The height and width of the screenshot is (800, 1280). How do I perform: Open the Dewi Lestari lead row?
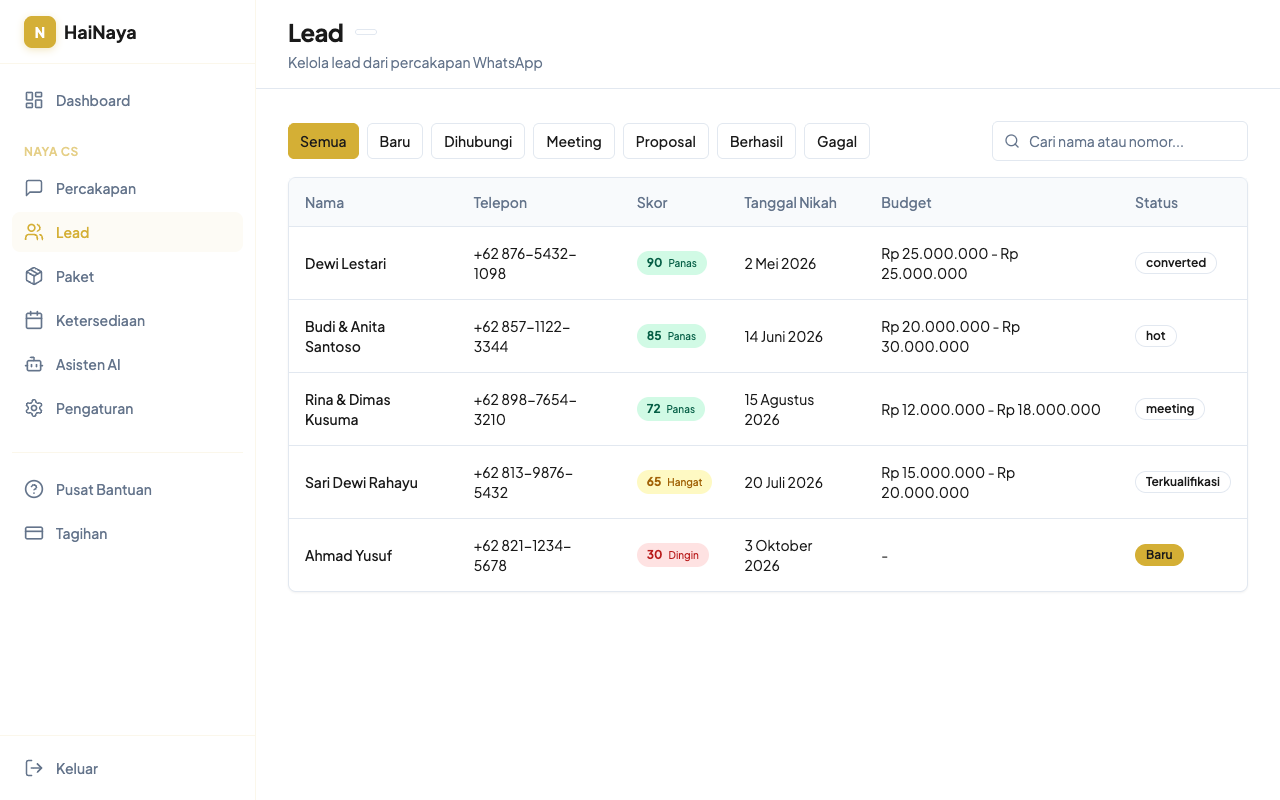[x=345, y=263]
